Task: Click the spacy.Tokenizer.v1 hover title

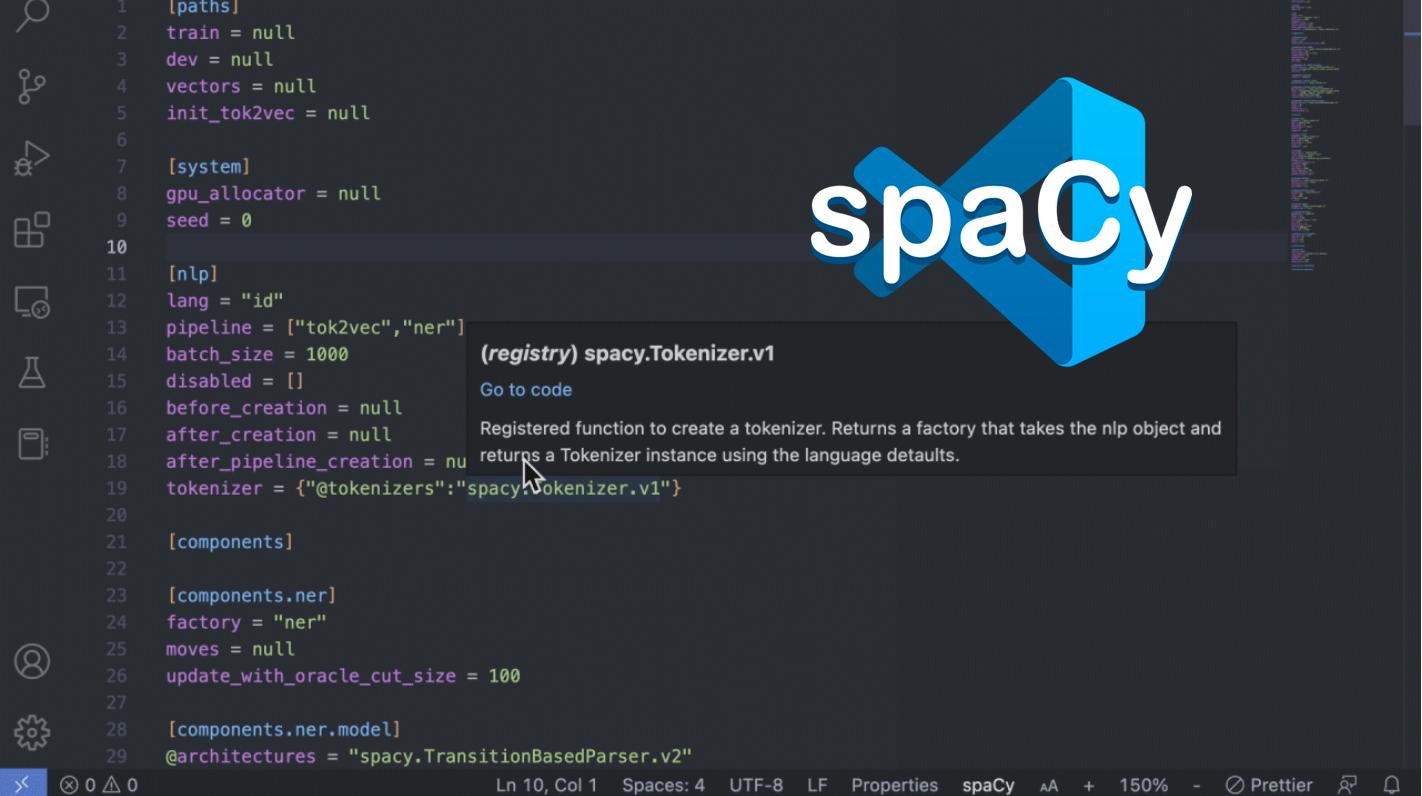Action: pos(627,353)
